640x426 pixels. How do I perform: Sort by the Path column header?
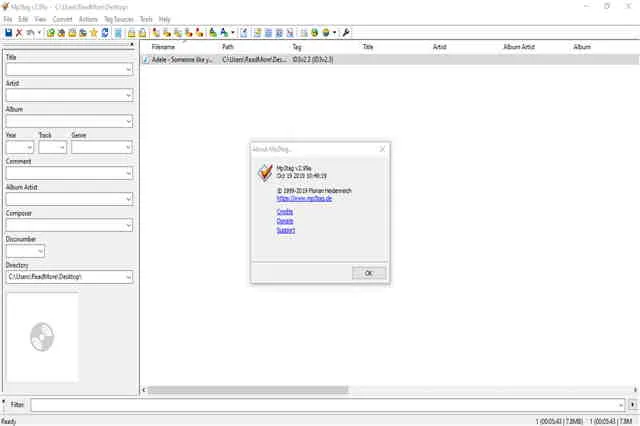tap(228, 47)
